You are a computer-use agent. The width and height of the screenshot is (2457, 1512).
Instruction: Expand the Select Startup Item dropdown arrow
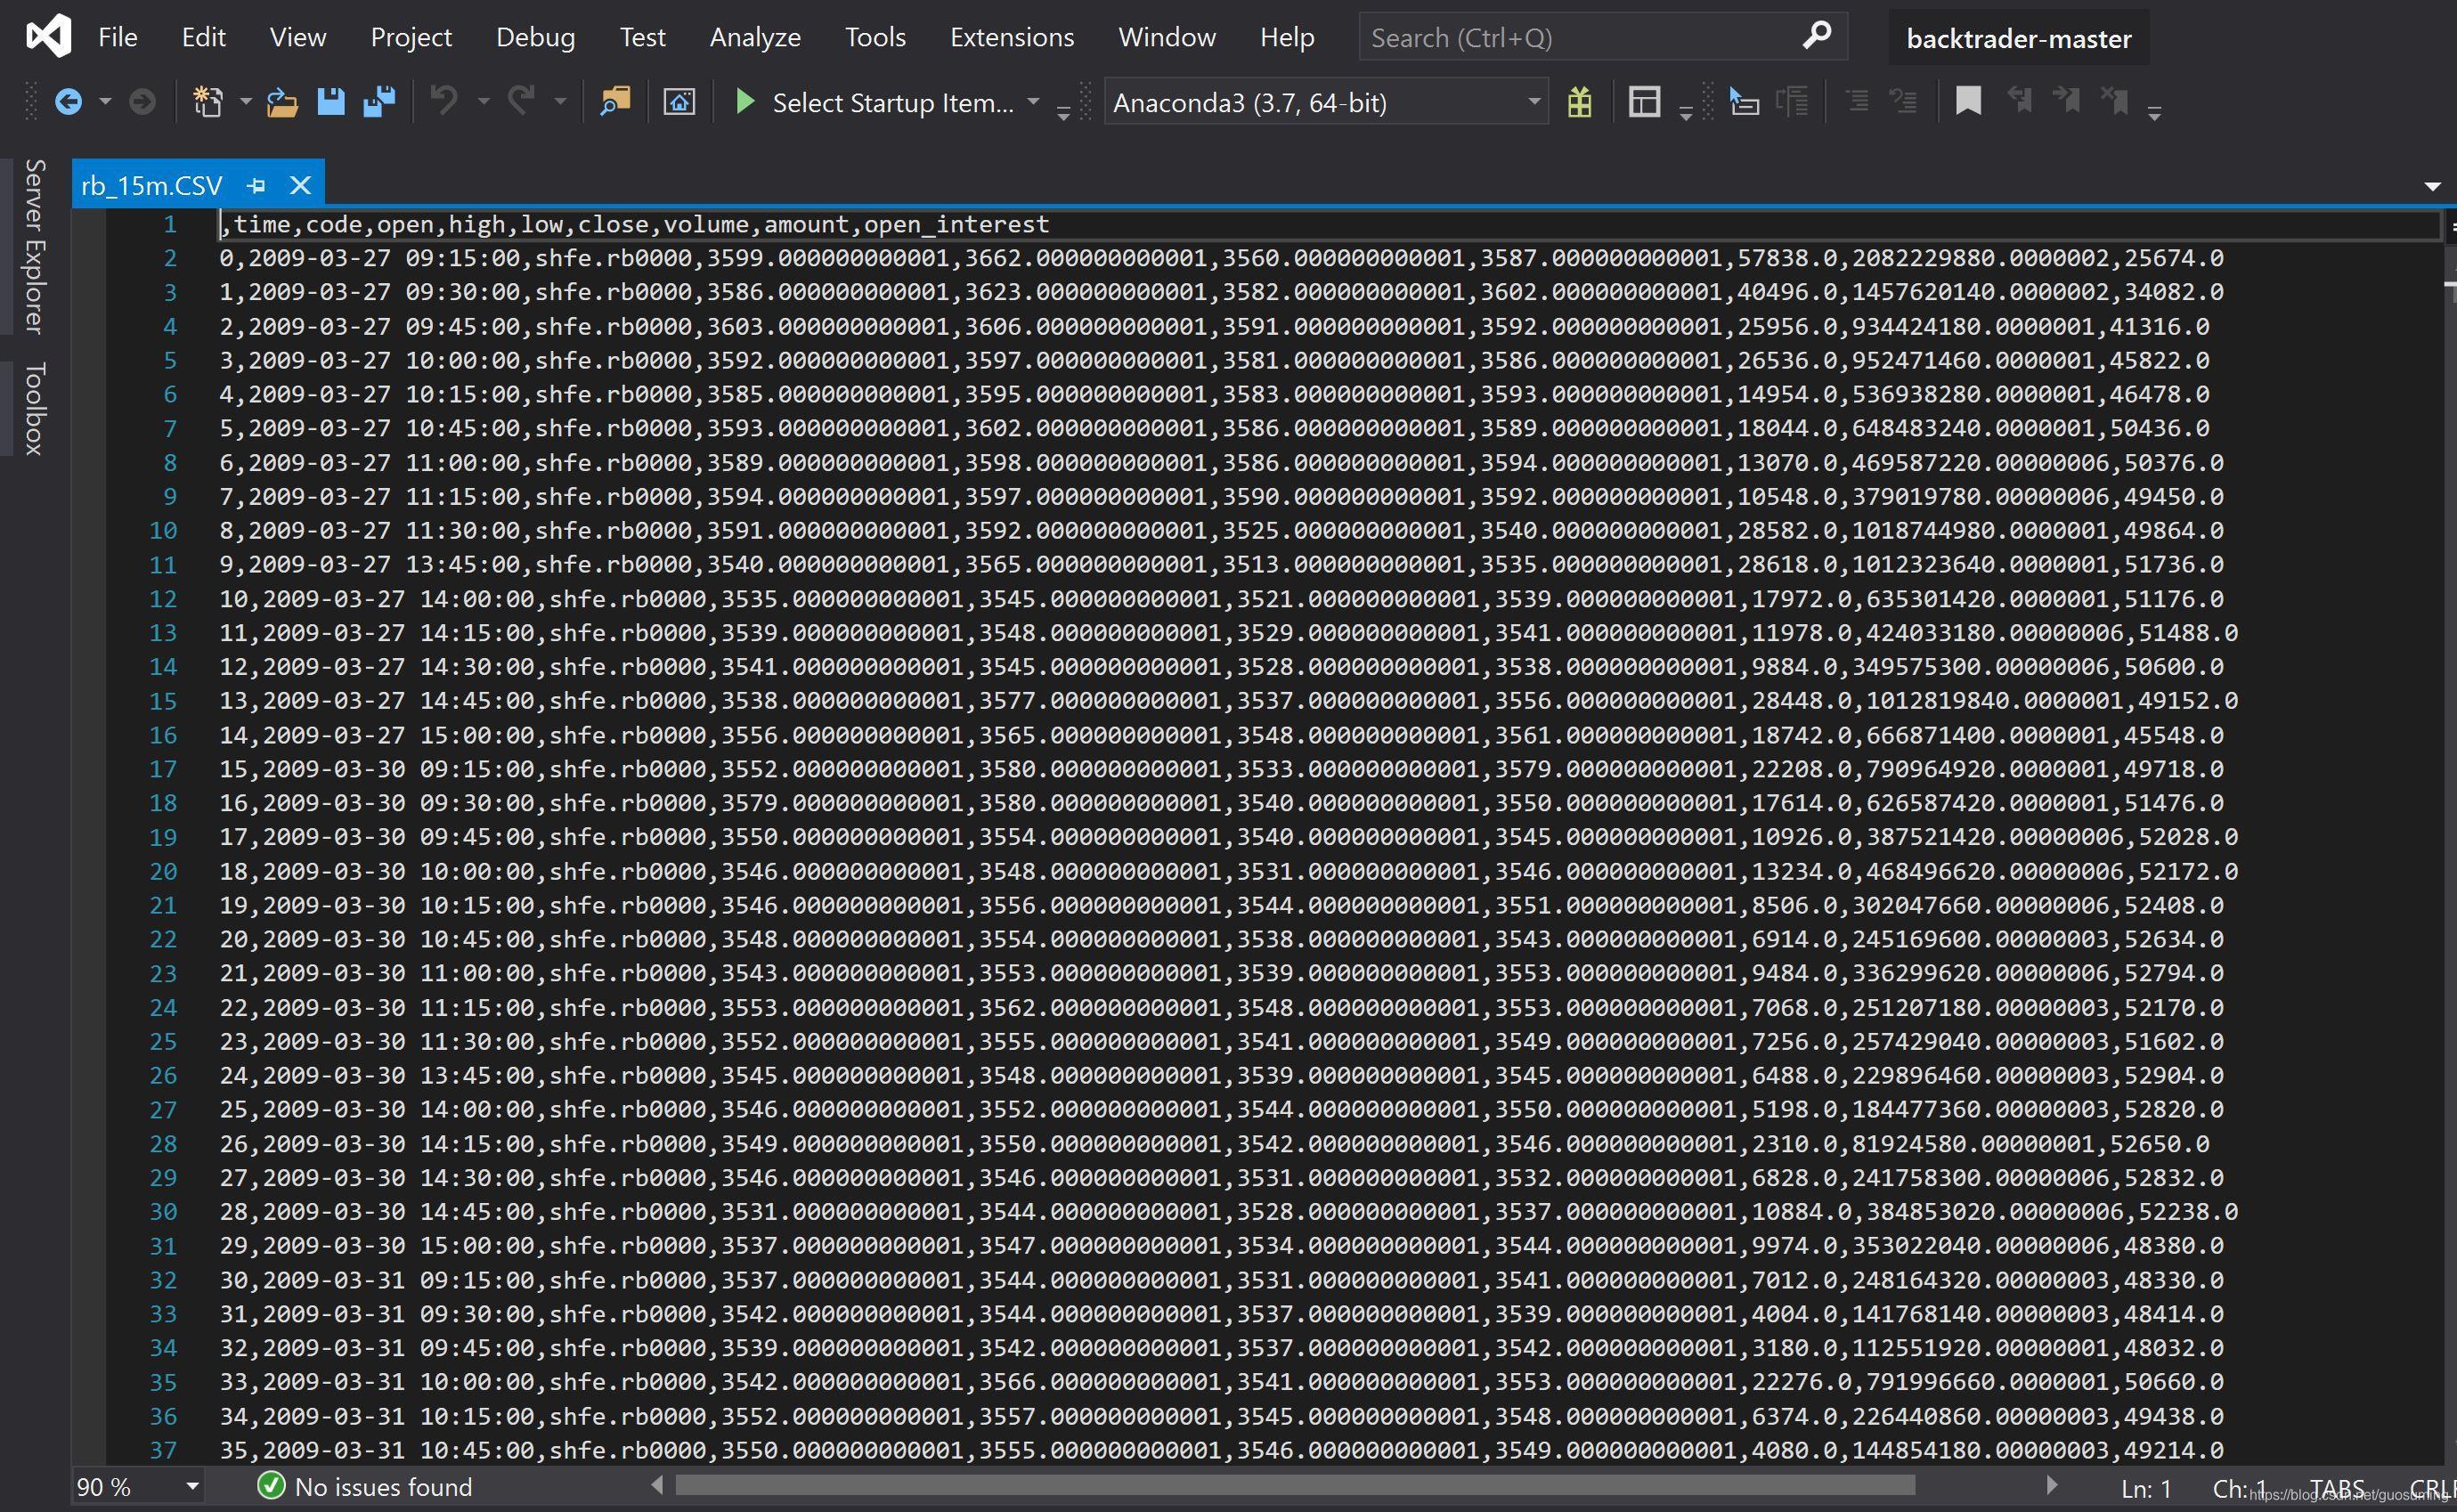click(x=1033, y=102)
